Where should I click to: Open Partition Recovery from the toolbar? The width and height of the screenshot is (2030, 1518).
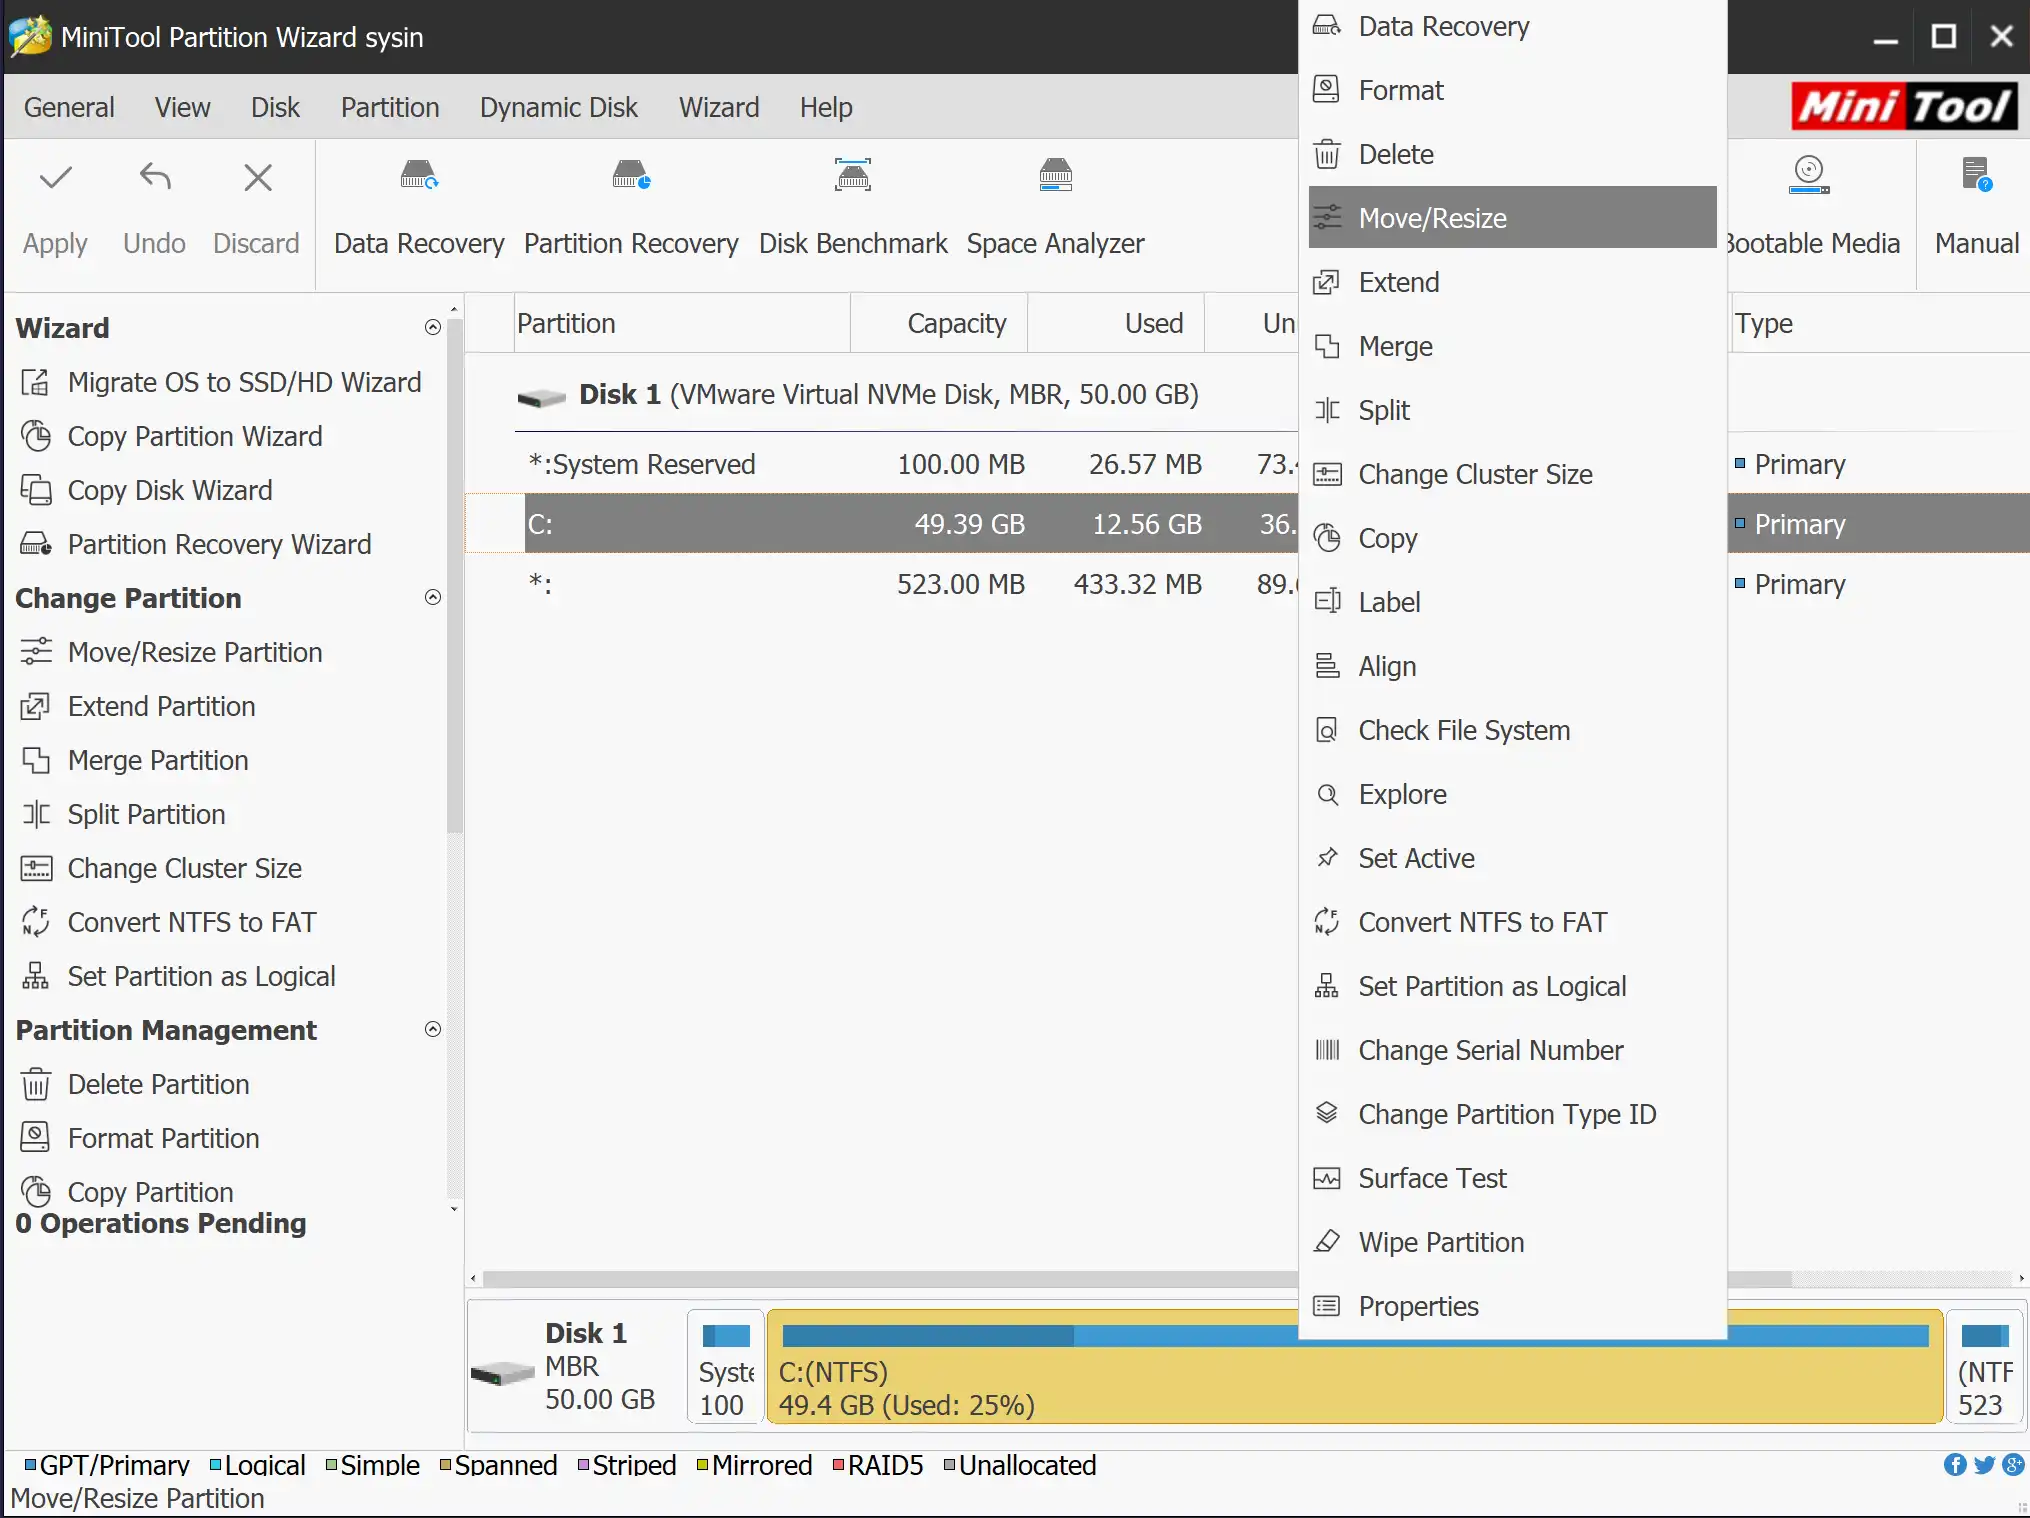pos(631,208)
